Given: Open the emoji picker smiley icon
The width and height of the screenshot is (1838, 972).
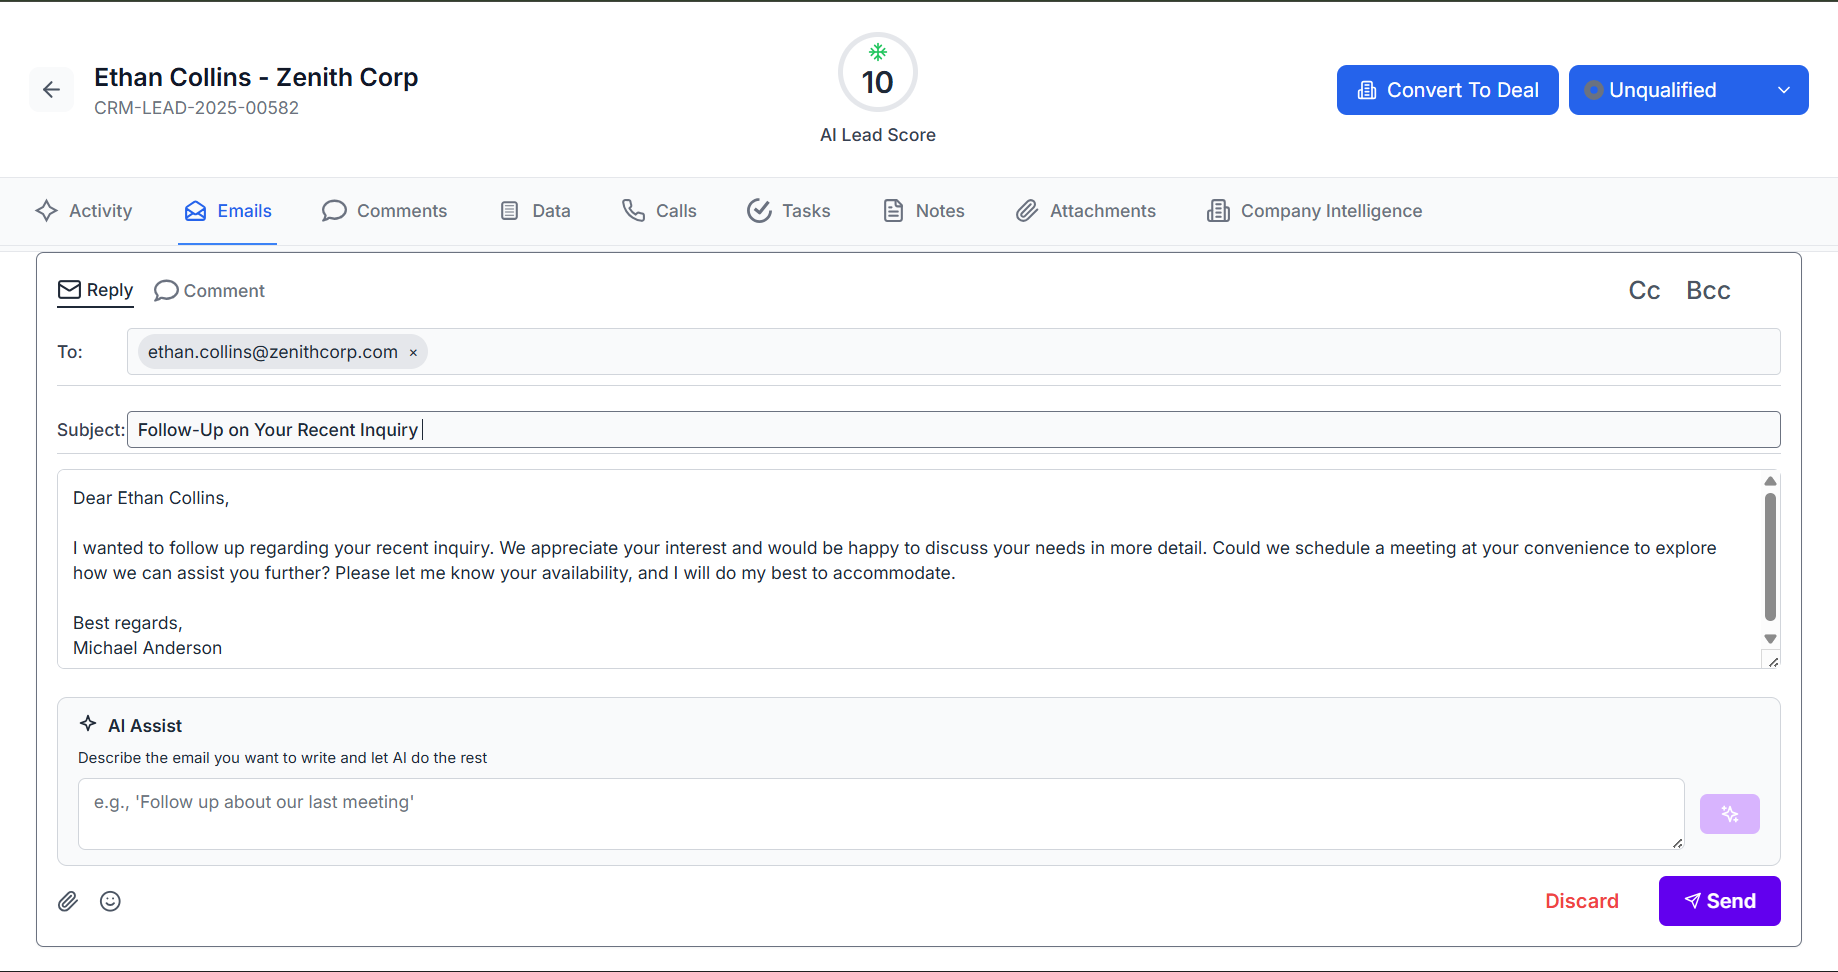Looking at the screenshot, I should (x=110, y=901).
